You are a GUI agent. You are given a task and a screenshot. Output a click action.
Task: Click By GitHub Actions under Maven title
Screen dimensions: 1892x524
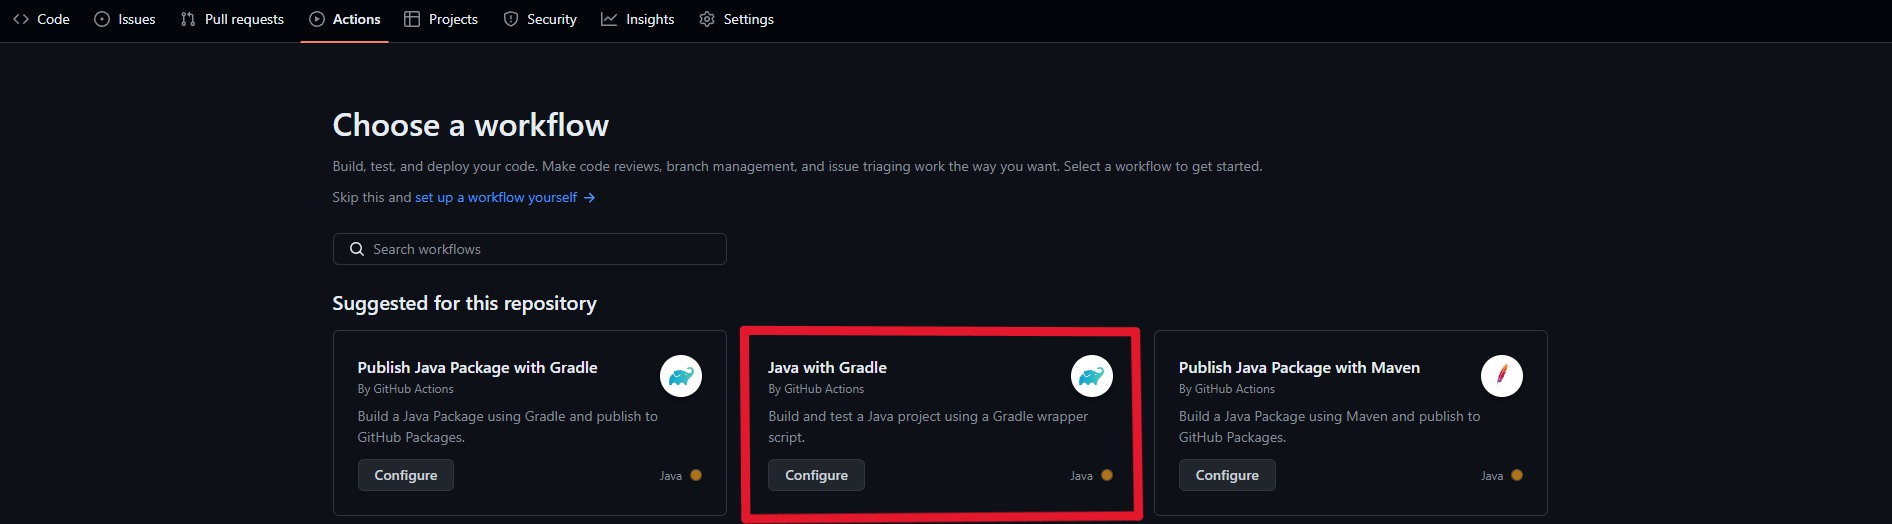pyautogui.click(x=1227, y=389)
